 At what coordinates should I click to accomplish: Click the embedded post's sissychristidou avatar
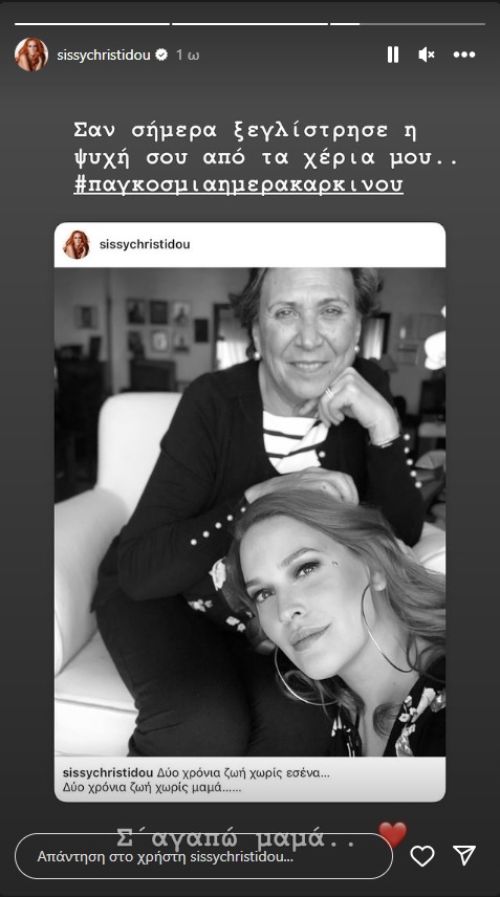click(x=77, y=245)
